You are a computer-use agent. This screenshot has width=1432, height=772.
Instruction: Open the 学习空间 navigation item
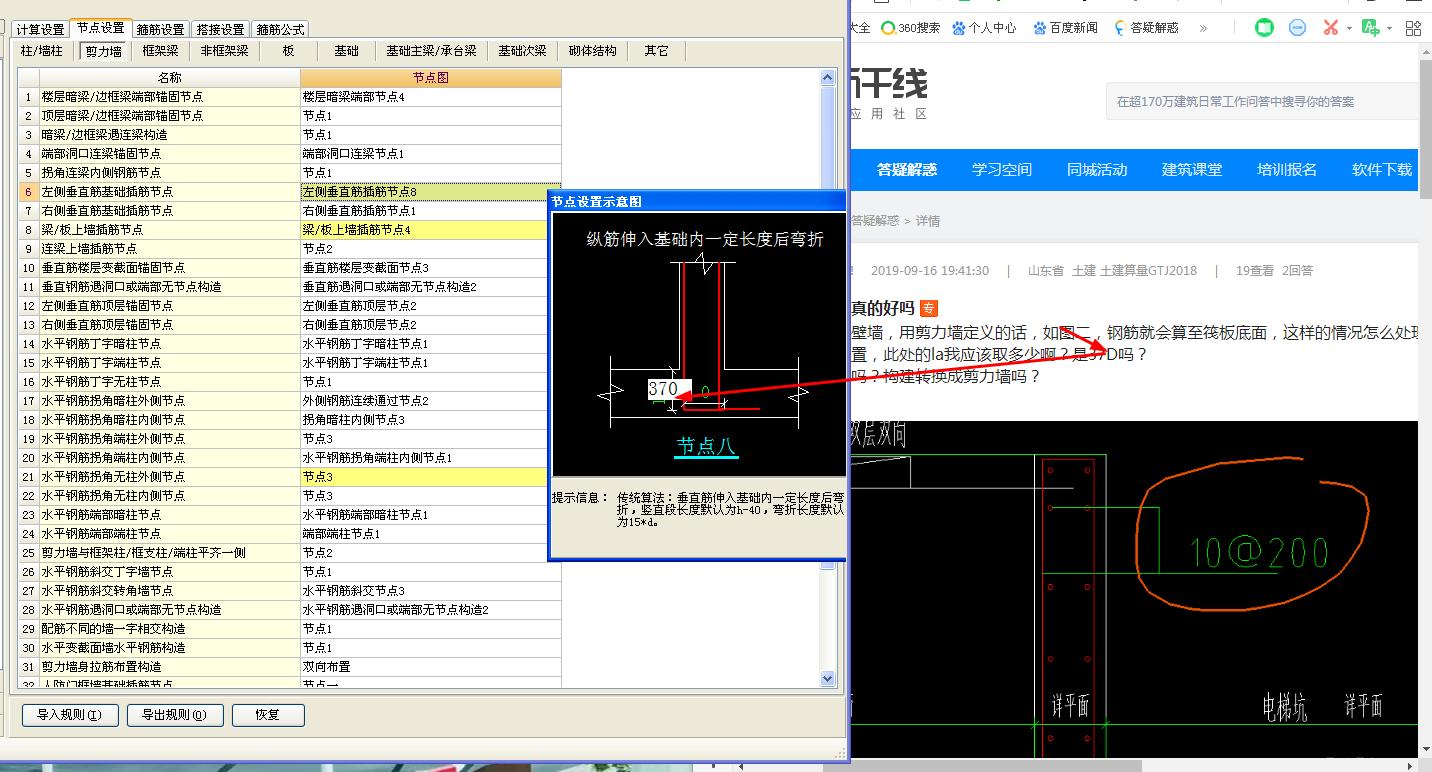[x=1002, y=170]
